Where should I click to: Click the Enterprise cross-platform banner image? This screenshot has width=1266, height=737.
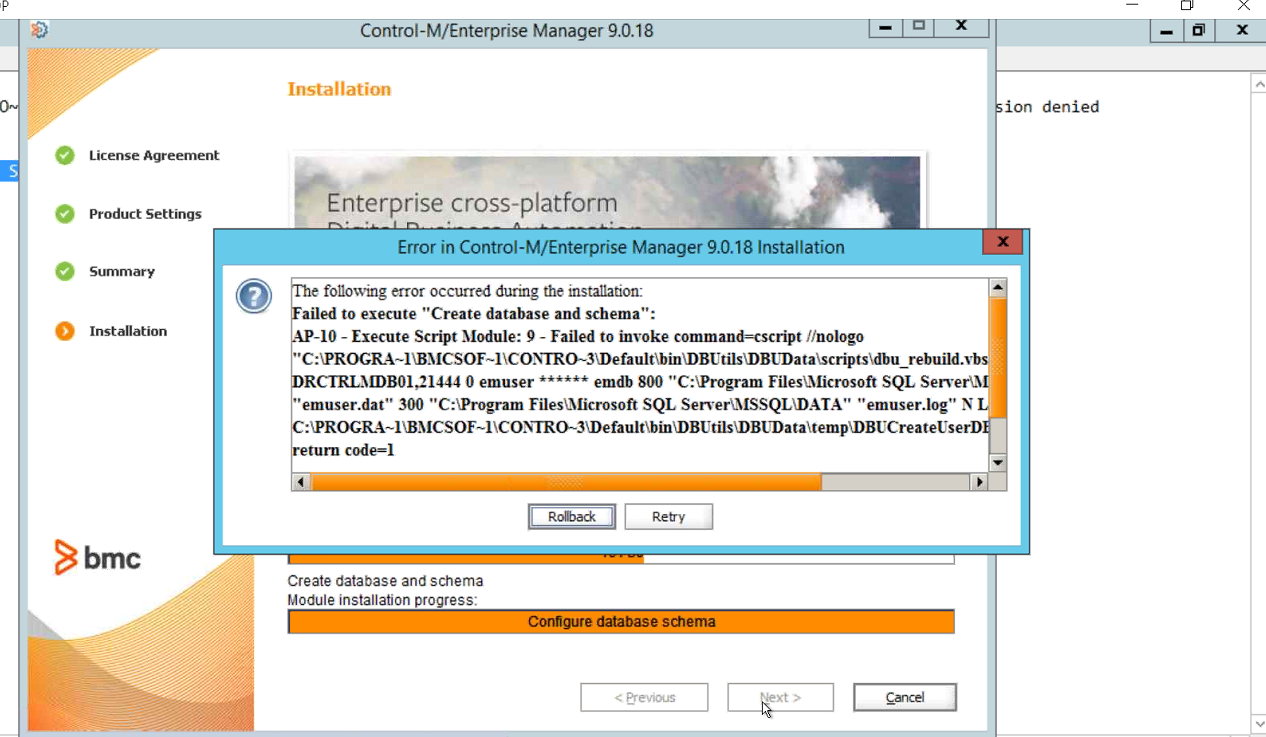(x=607, y=192)
